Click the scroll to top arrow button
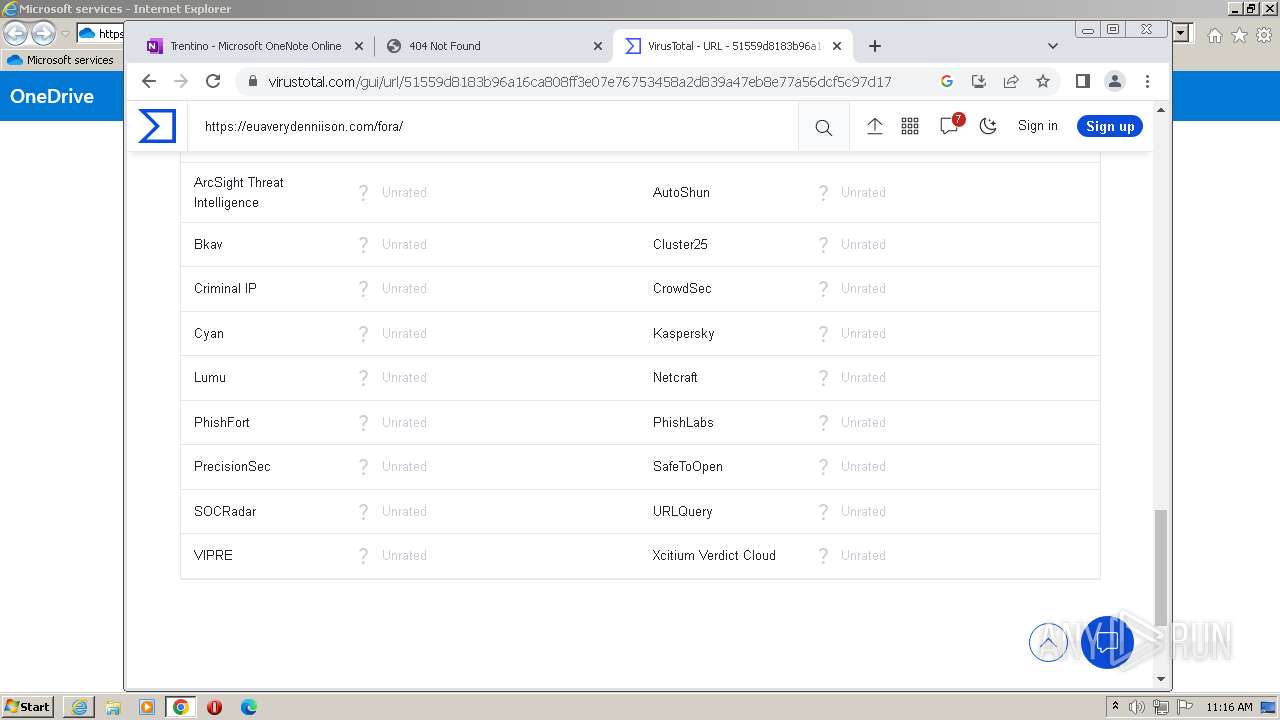The height and width of the screenshot is (720, 1280). point(1048,642)
